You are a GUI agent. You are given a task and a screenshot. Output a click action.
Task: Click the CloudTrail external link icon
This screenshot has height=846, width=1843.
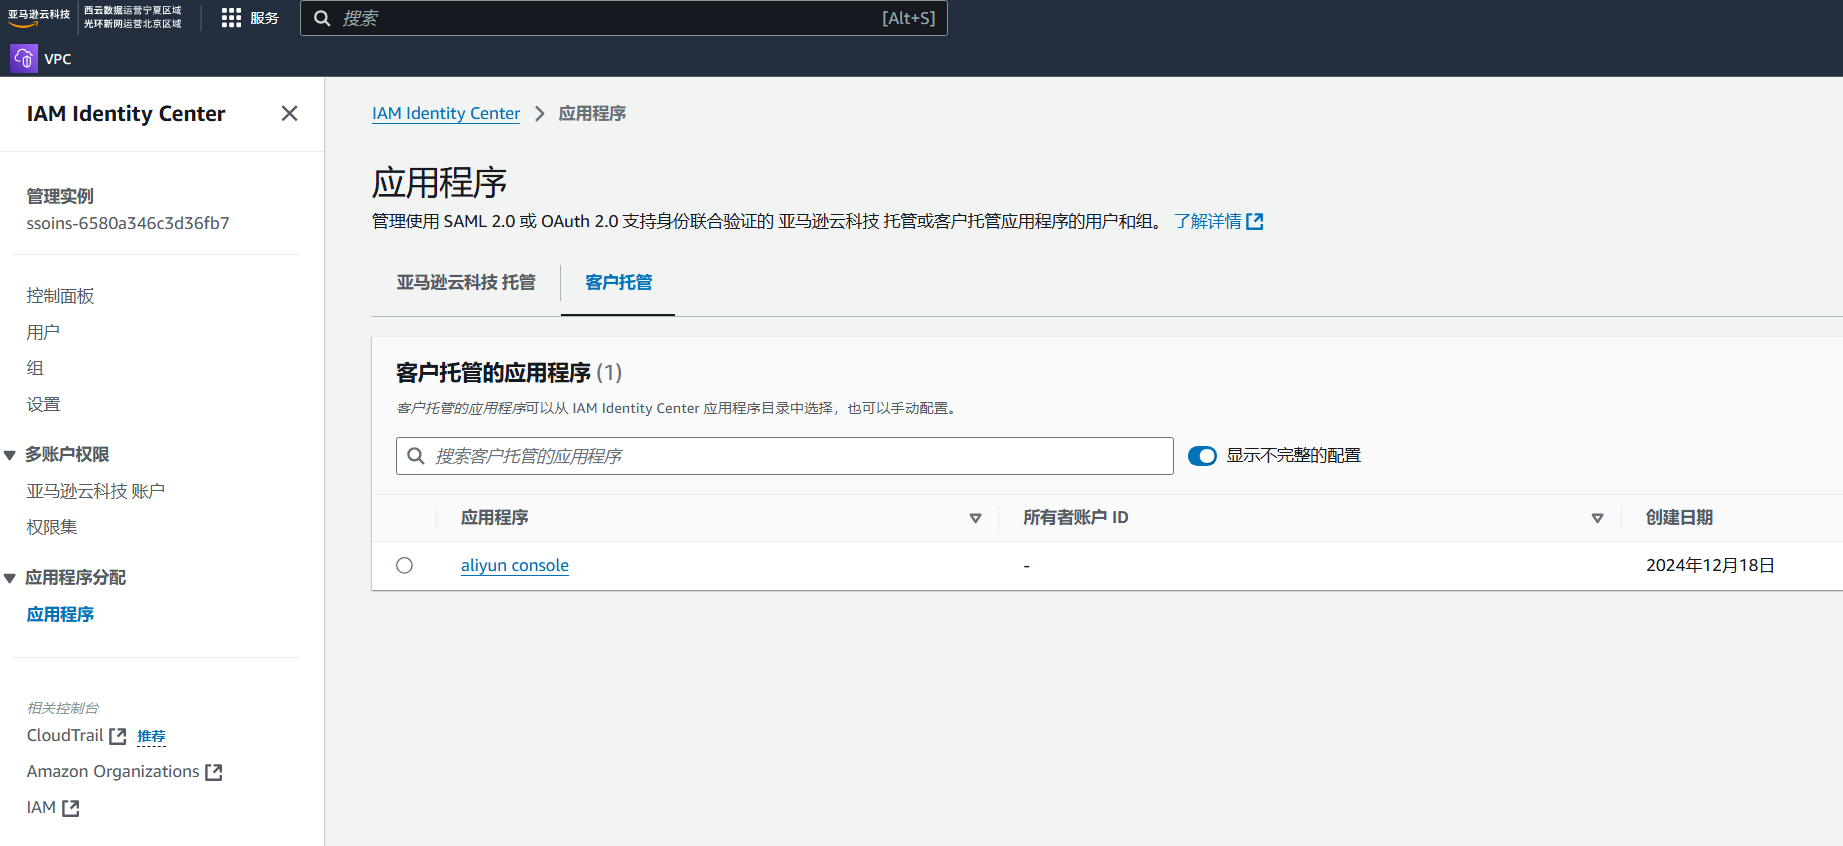(x=118, y=736)
